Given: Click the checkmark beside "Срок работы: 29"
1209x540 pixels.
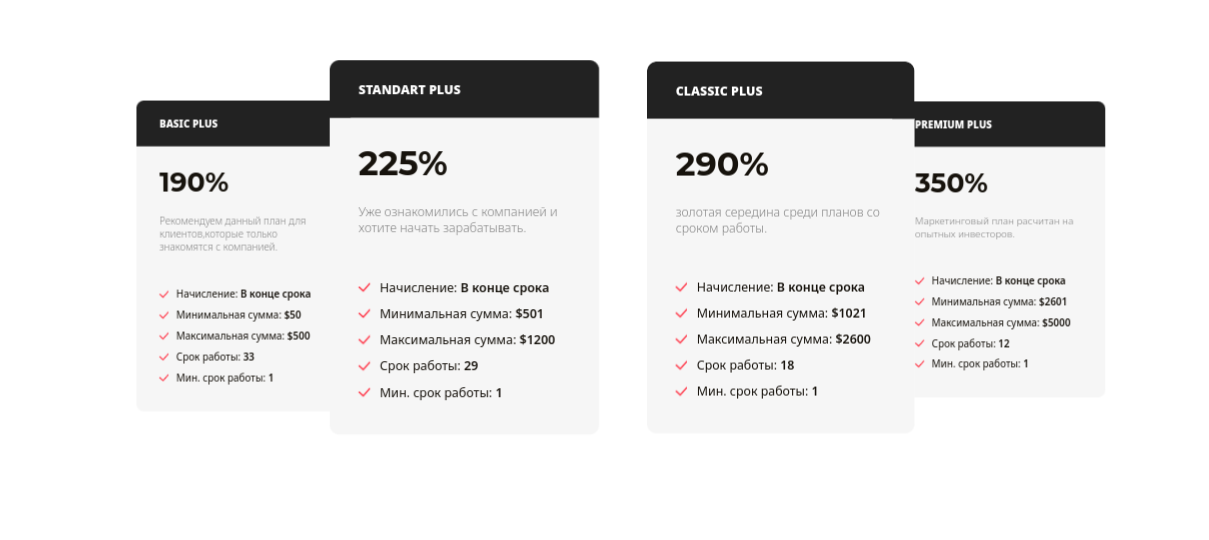Looking at the screenshot, I should coord(364,366).
